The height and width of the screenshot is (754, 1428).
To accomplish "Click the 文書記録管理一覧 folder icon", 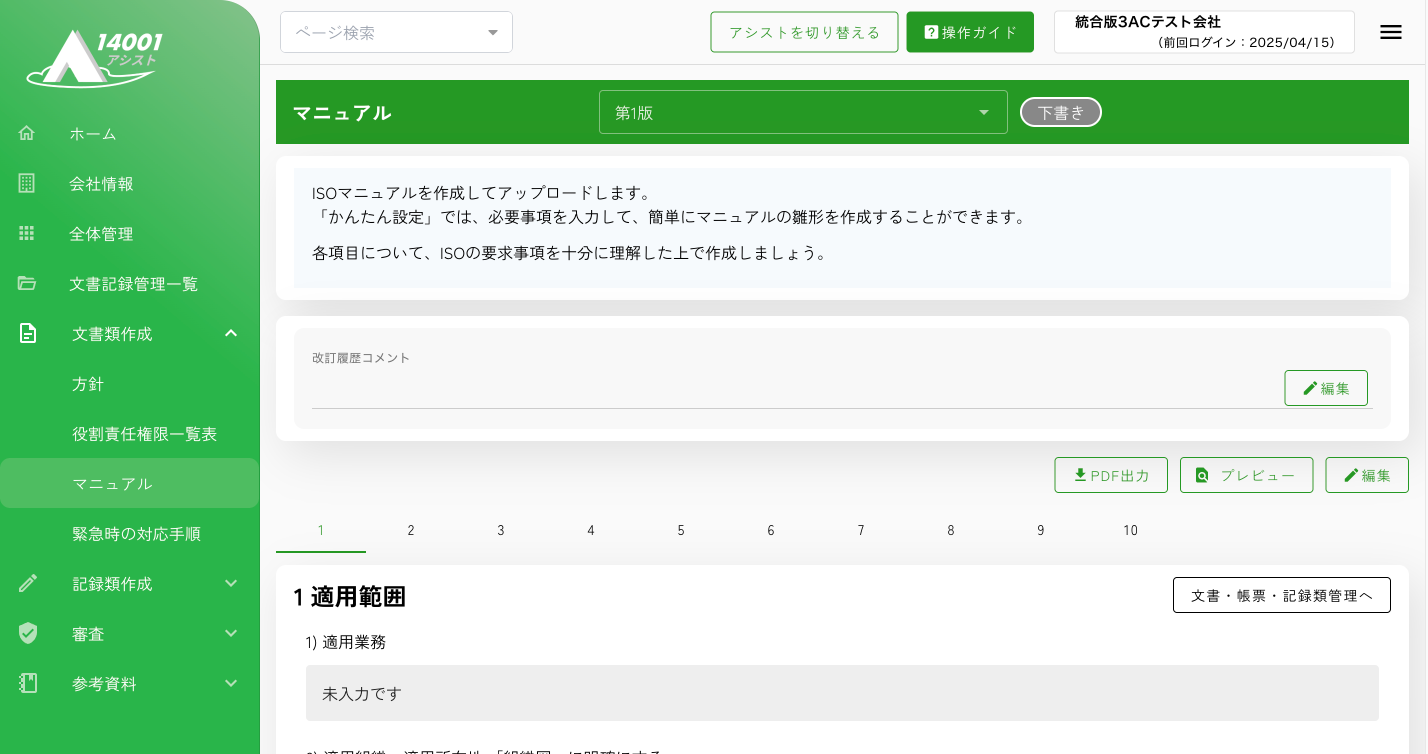I will 27,283.
